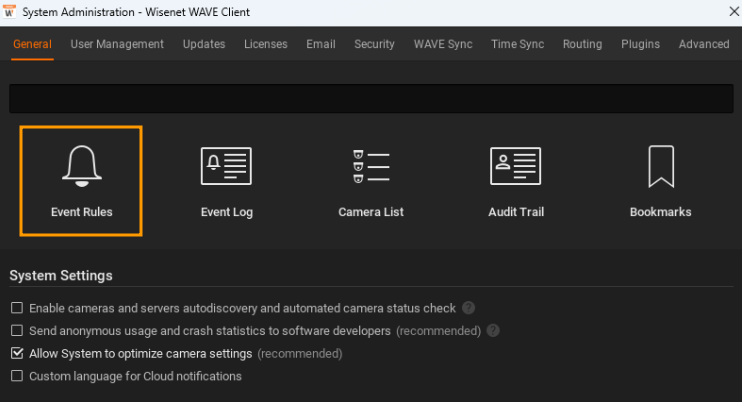Click the Wisenet WAVE app icon in title bar

(x=11, y=12)
